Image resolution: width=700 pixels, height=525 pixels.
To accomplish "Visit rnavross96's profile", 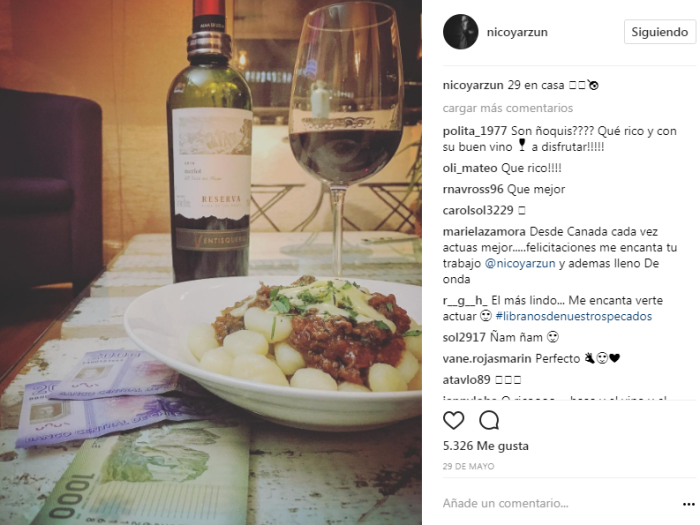I will pyautogui.click(x=473, y=189).
